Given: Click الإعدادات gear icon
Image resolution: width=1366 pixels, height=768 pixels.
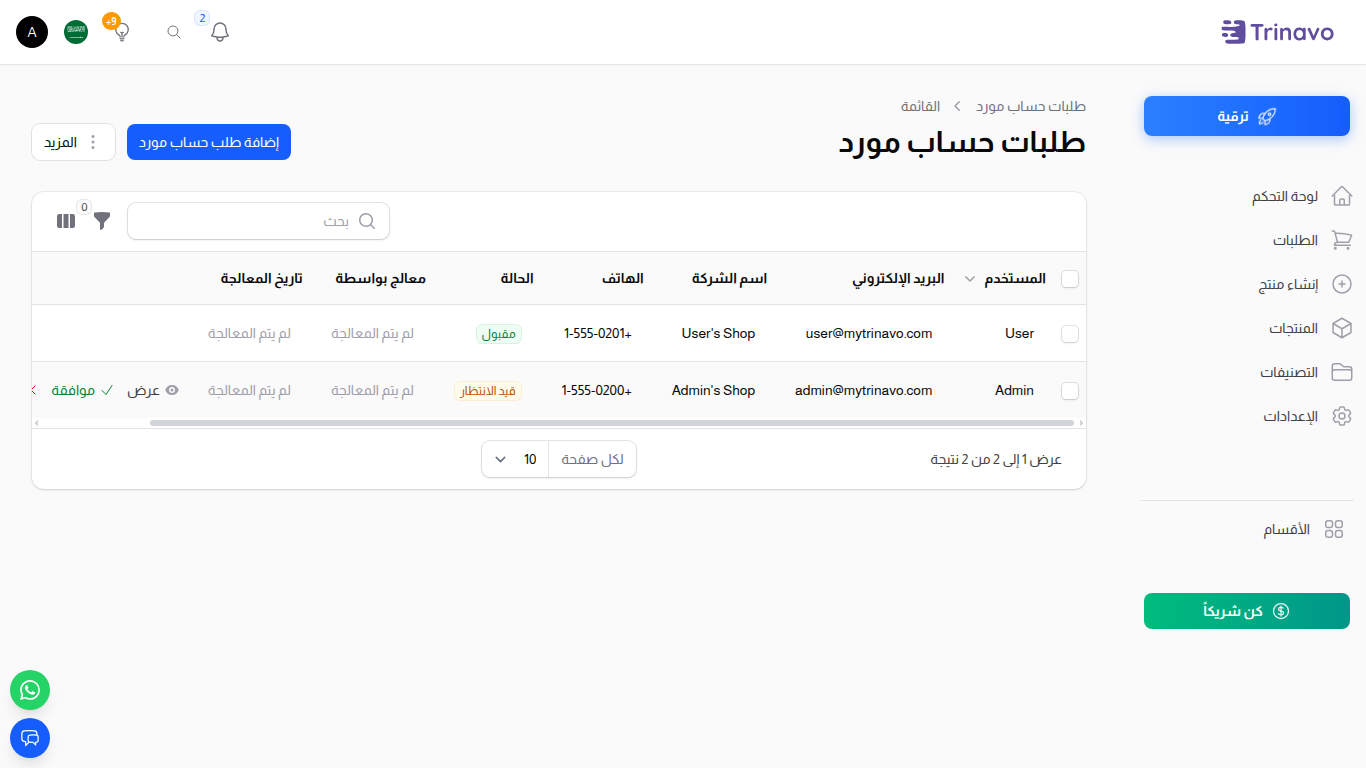Looking at the screenshot, I should tap(1342, 416).
